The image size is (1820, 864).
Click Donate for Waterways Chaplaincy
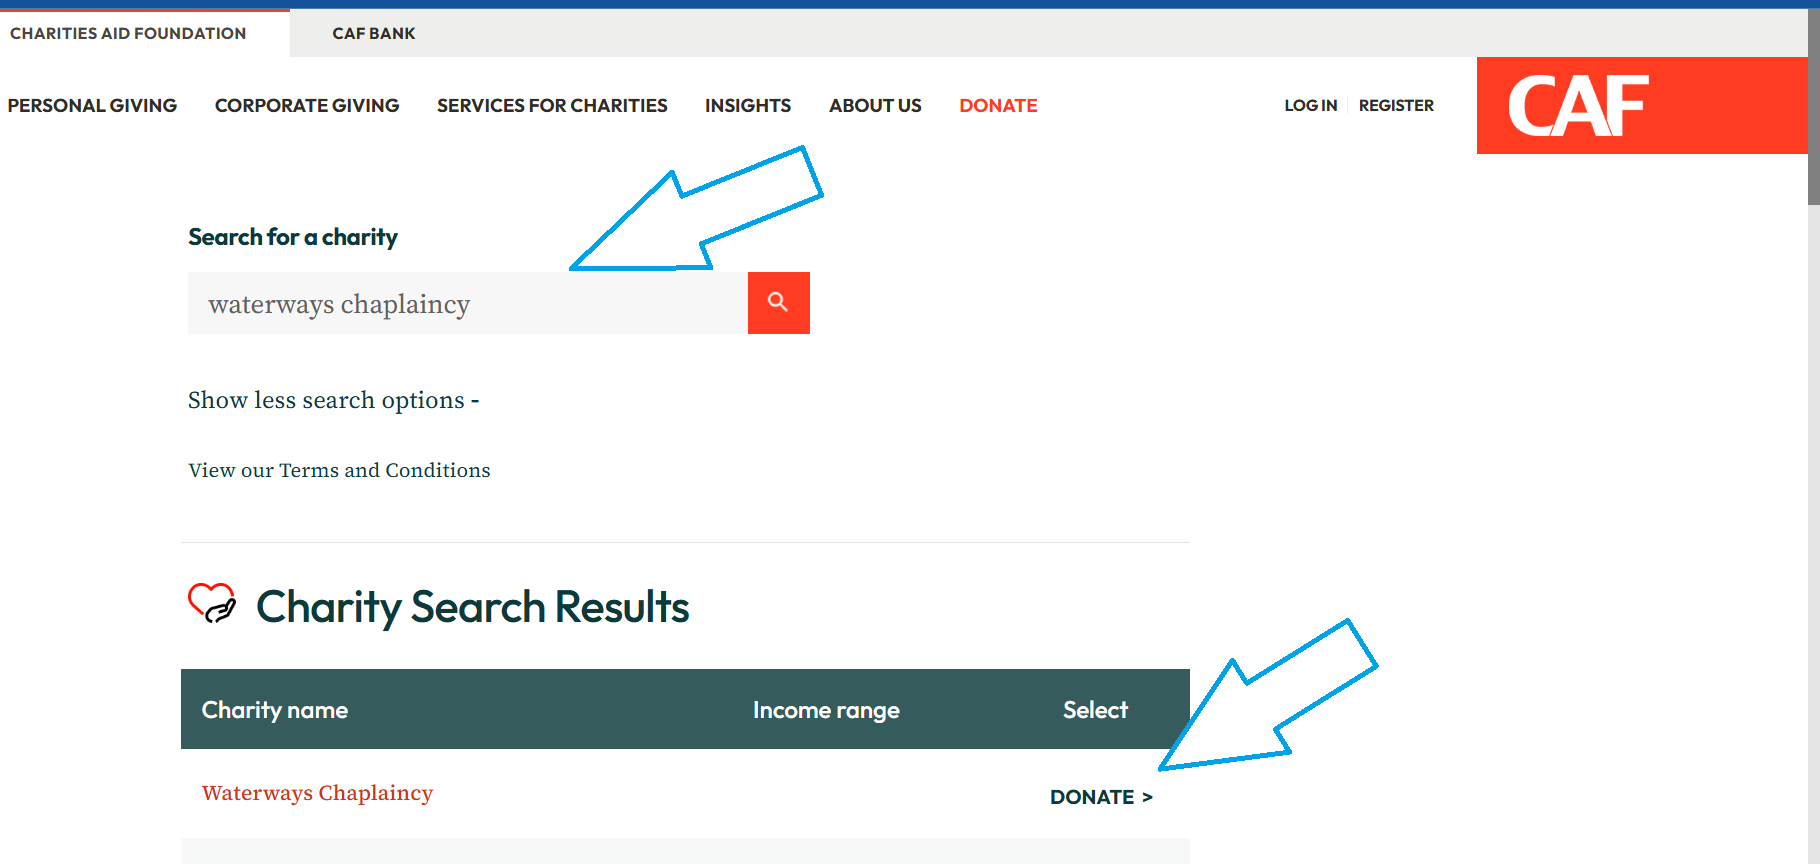[1101, 797]
